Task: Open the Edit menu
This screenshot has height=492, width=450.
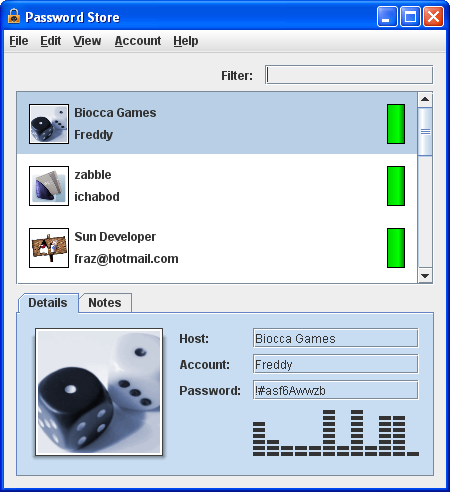Action: (51, 41)
